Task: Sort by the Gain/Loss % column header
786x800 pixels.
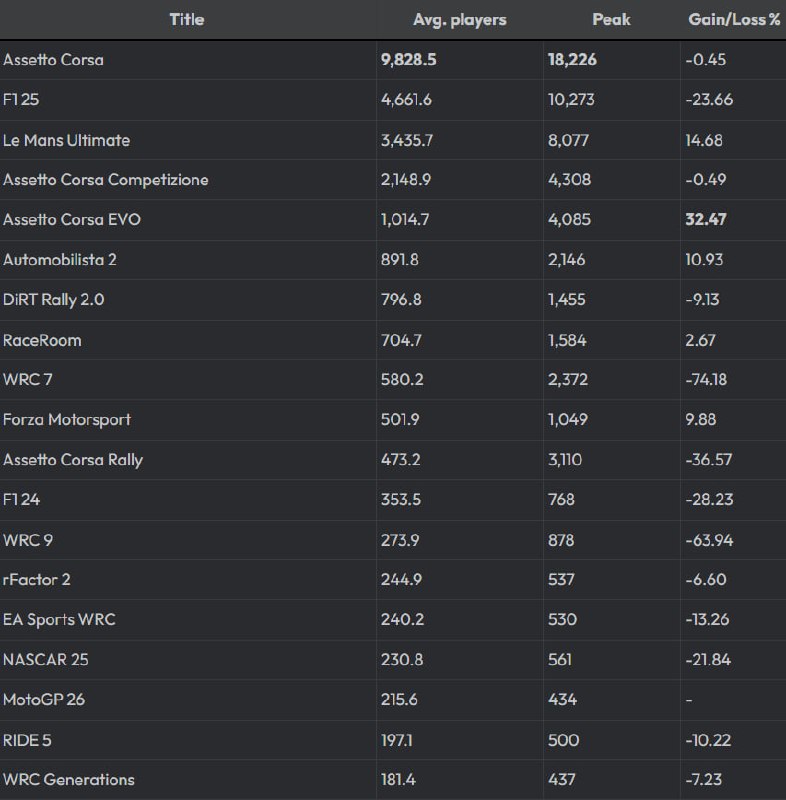Action: 734,19
